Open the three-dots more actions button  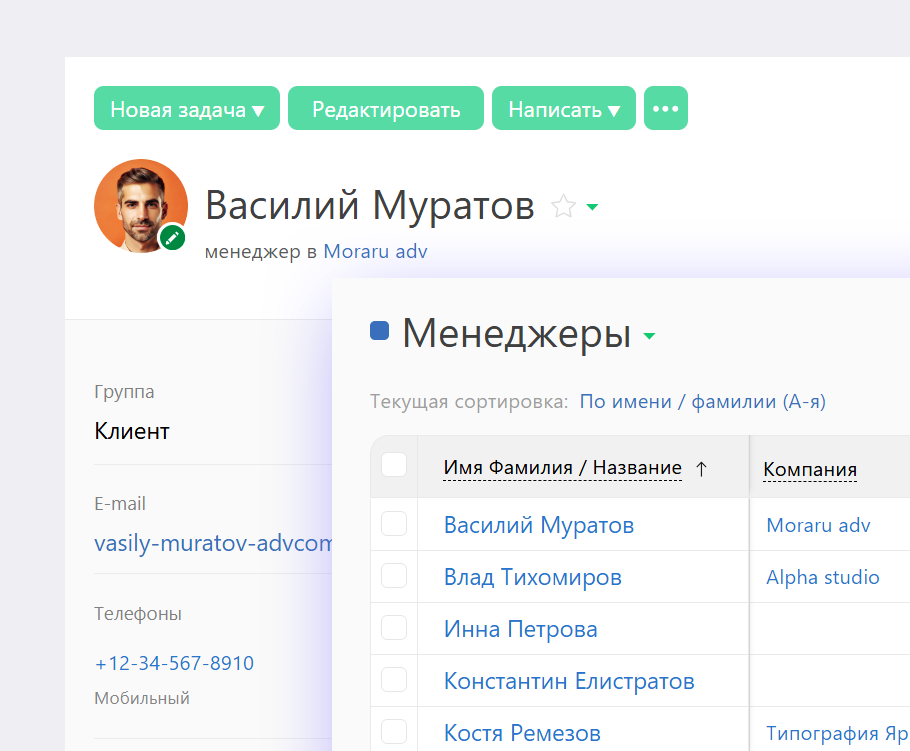tap(666, 109)
